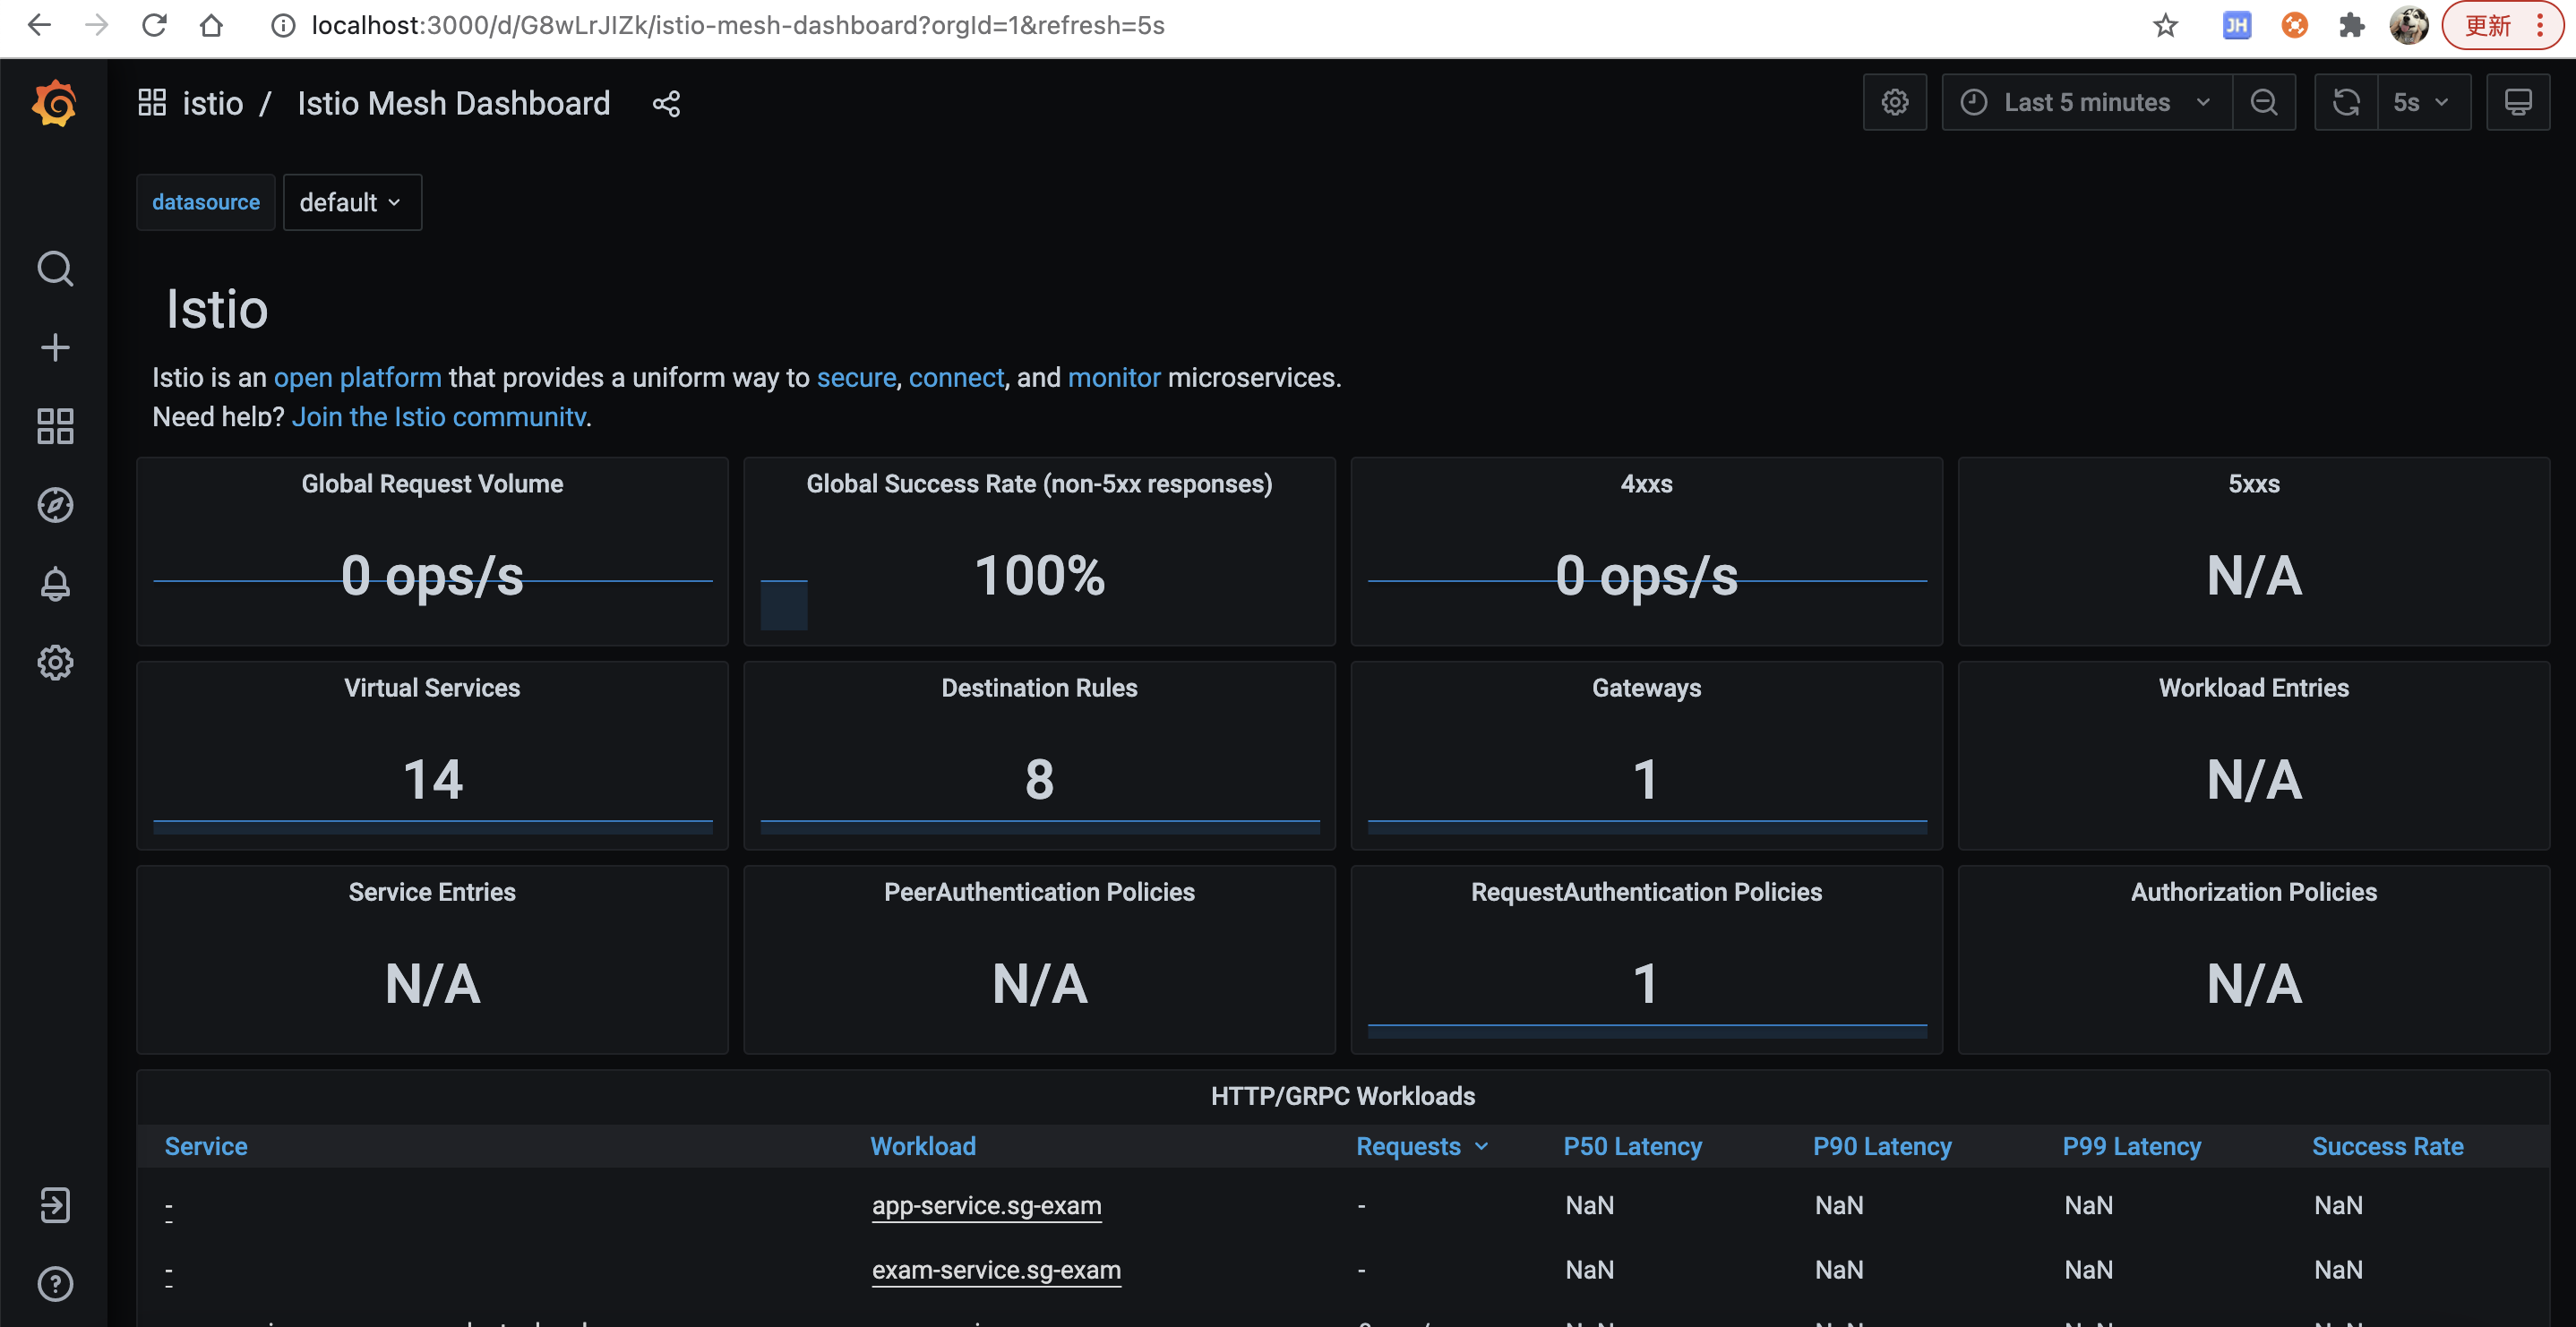Image resolution: width=2576 pixels, height=1327 pixels.
Task: Click the Istio Mesh Dashboard title
Action: (x=454, y=103)
